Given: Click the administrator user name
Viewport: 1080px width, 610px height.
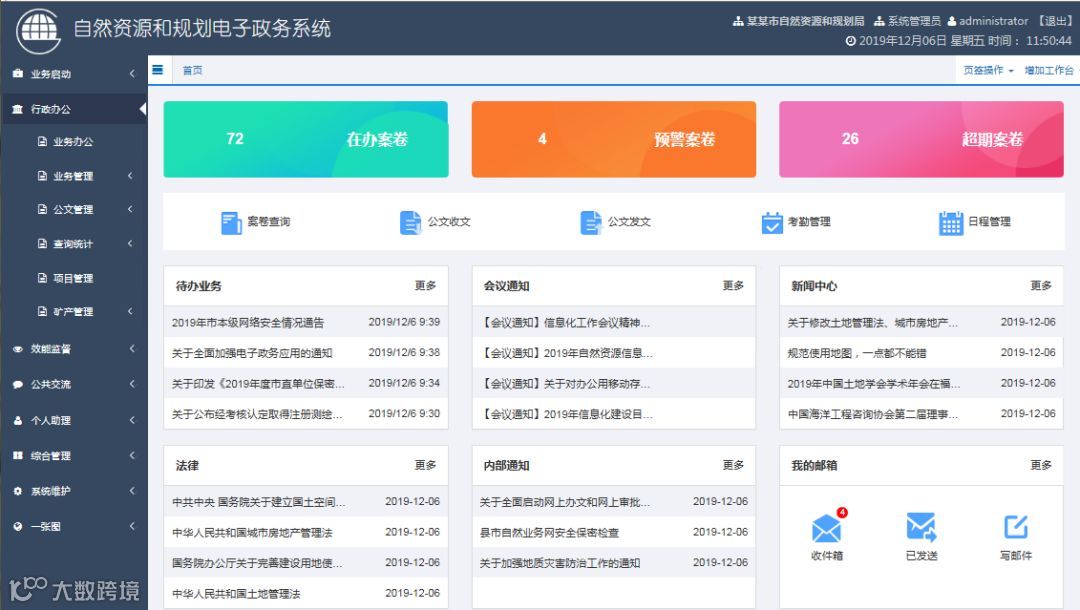Looking at the screenshot, I should tap(993, 21).
